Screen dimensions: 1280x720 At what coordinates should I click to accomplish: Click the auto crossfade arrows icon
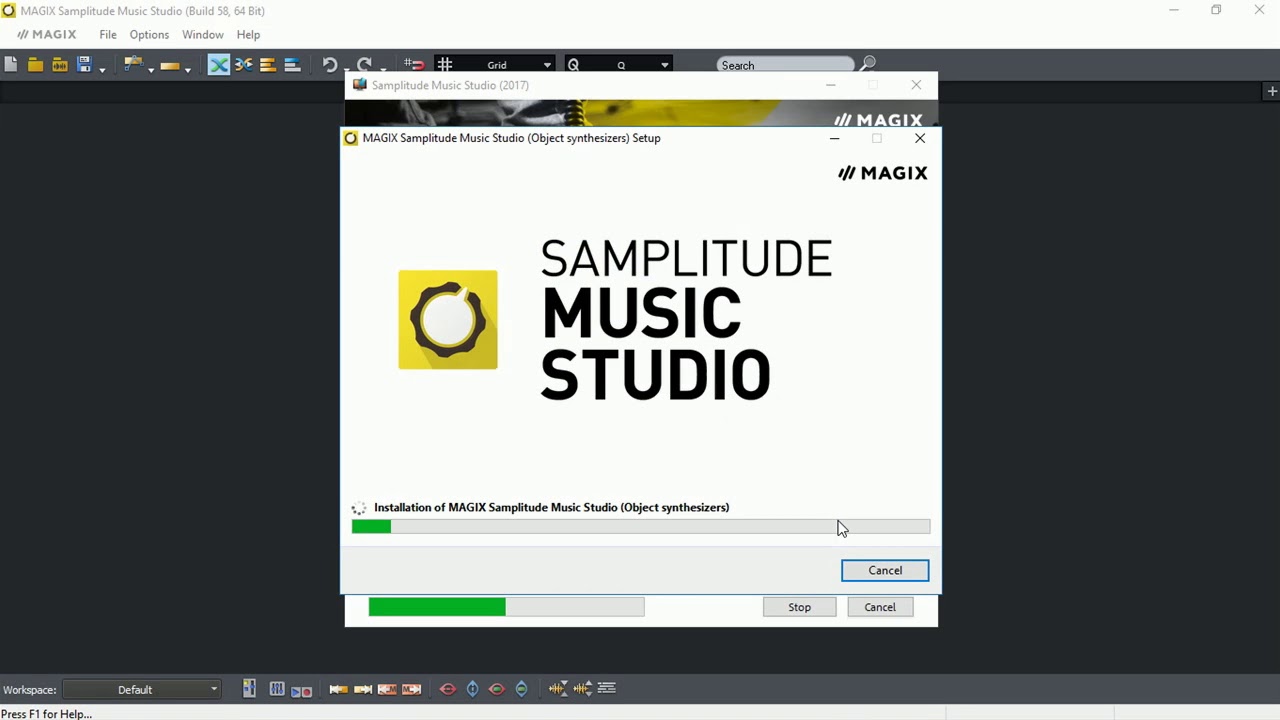click(x=244, y=65)
